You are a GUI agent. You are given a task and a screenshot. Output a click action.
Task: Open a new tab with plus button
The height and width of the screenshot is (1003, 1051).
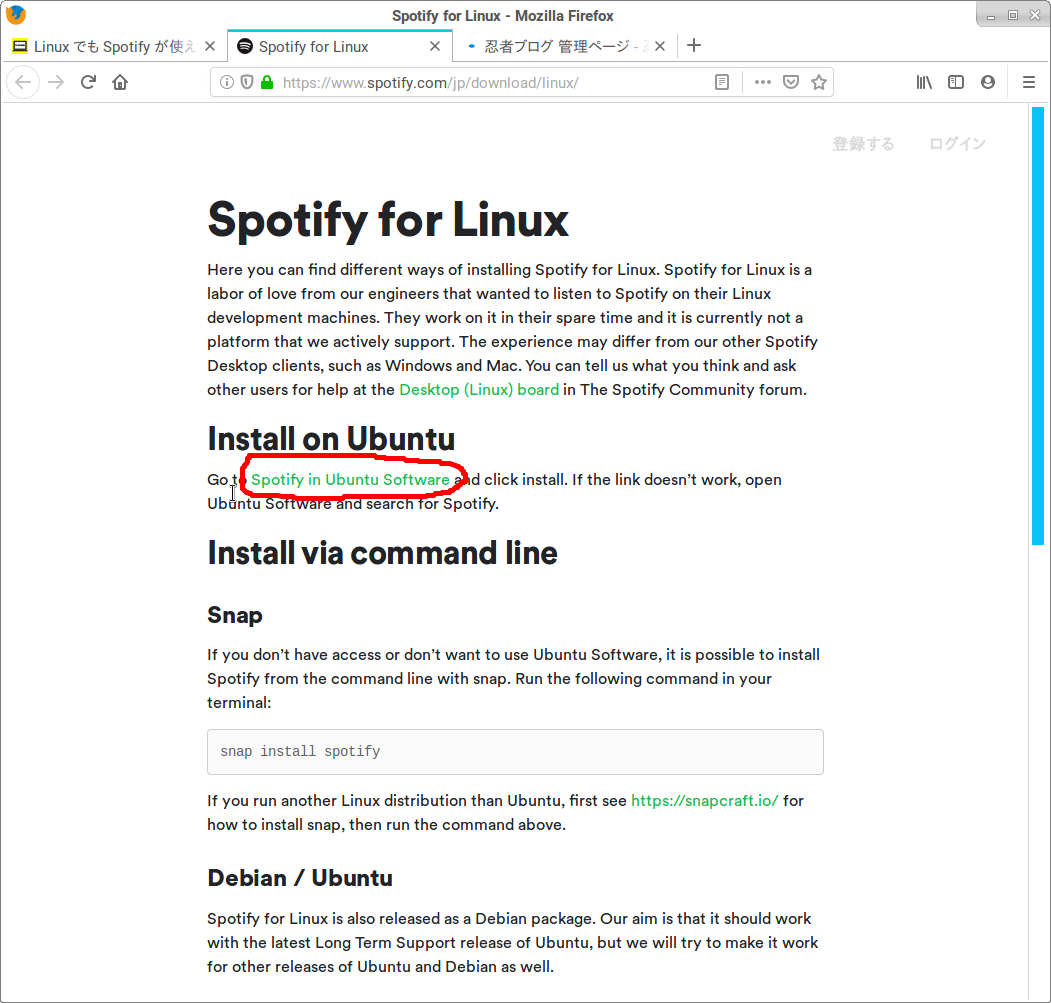(694, 46)
